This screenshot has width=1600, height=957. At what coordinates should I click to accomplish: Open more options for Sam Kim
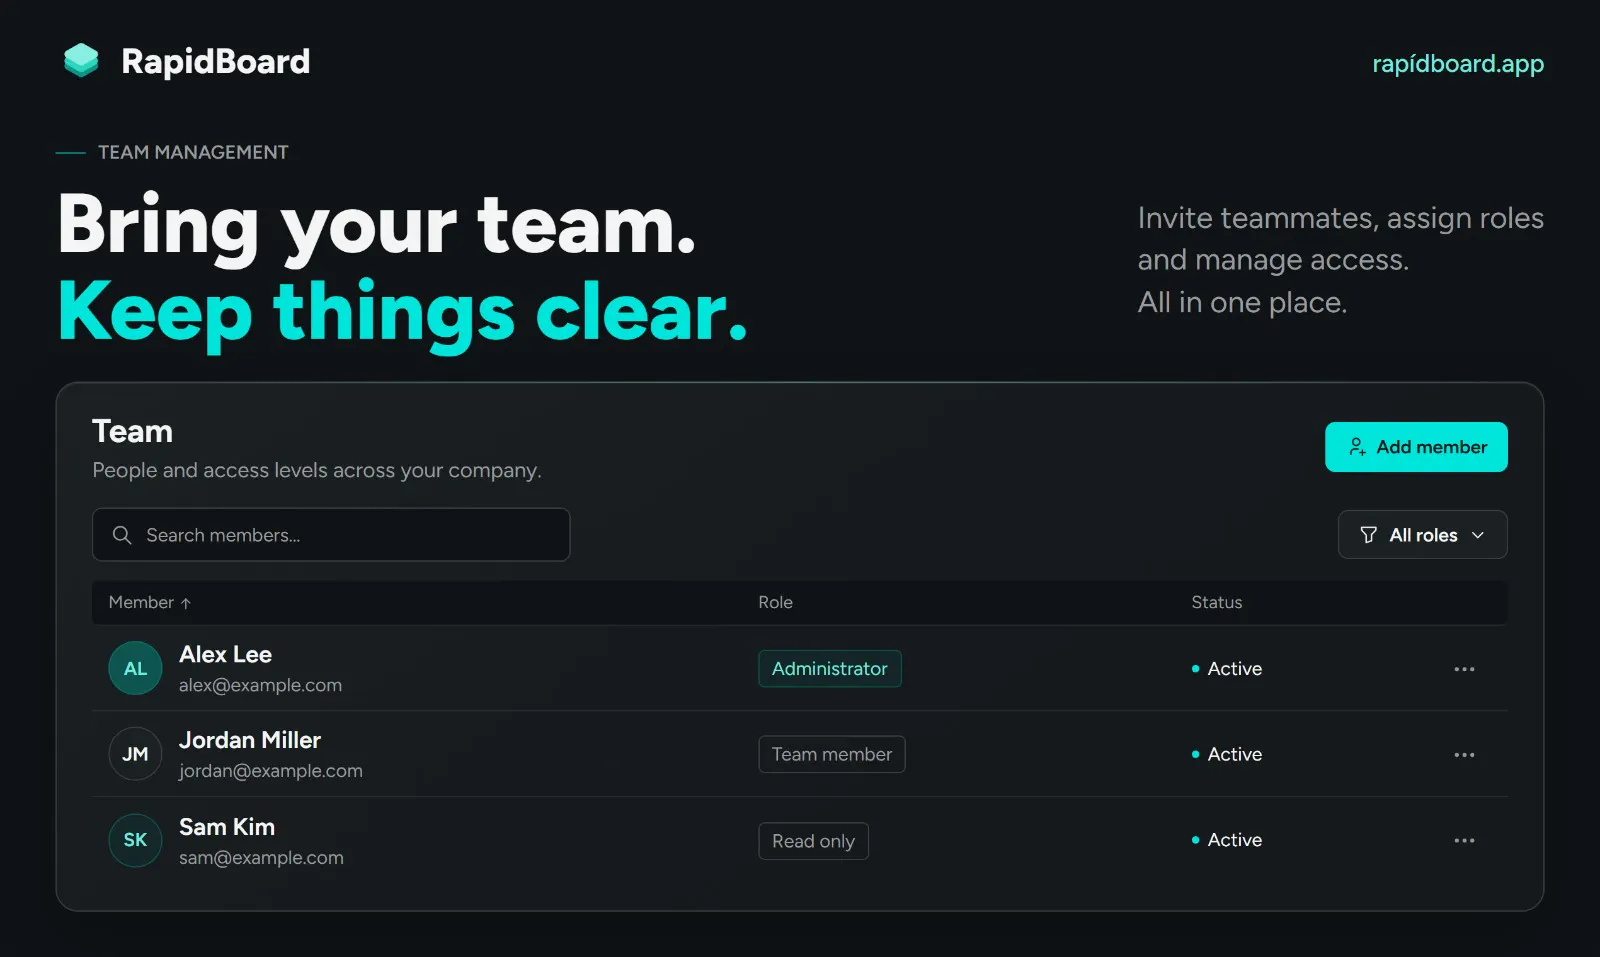[x=1464, y=841]
